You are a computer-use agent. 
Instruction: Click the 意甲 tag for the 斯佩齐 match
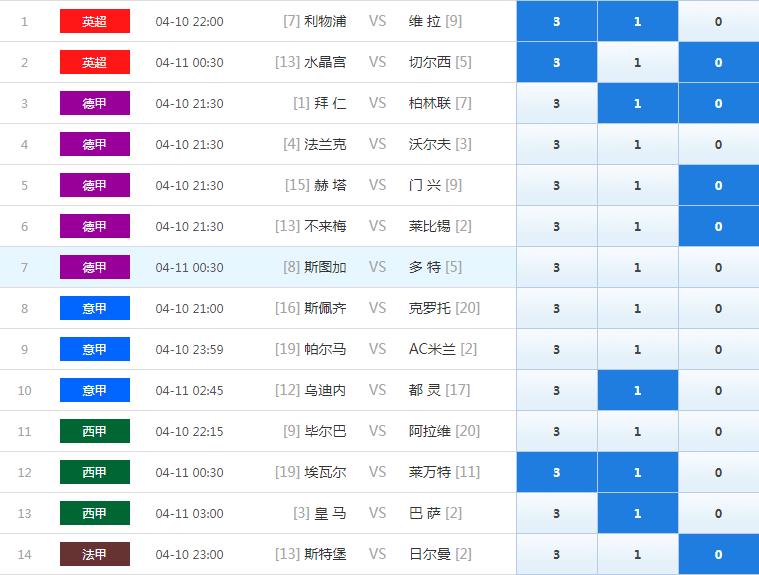95,308
